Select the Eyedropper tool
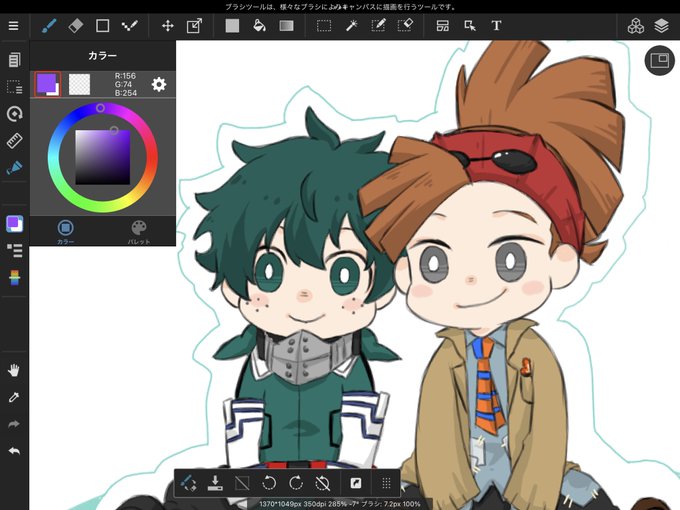Image resolution: width=680 pixels, height=510 pixels. click(14, 397)
